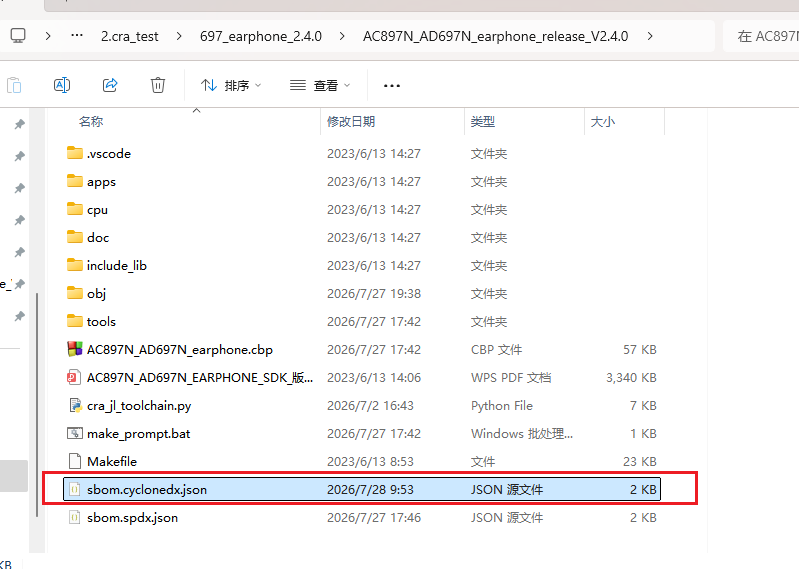The image size is (799, 569).
Task: Select the file name sbom.spdx.json
Action: coord(132,518)
